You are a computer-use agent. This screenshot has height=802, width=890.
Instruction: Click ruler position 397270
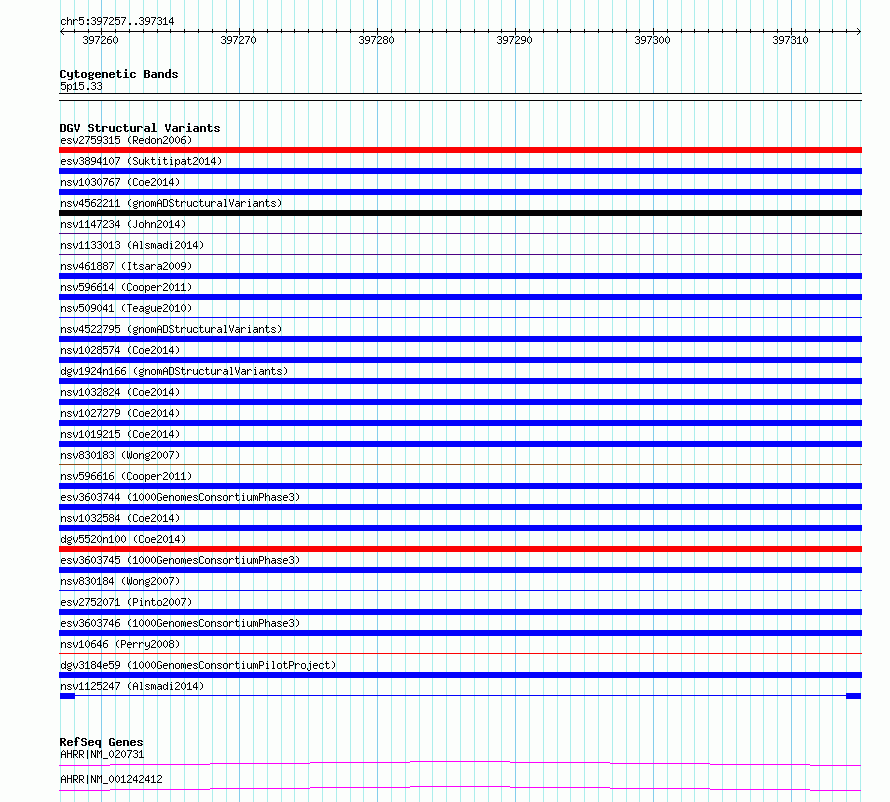tap(238, 40)
